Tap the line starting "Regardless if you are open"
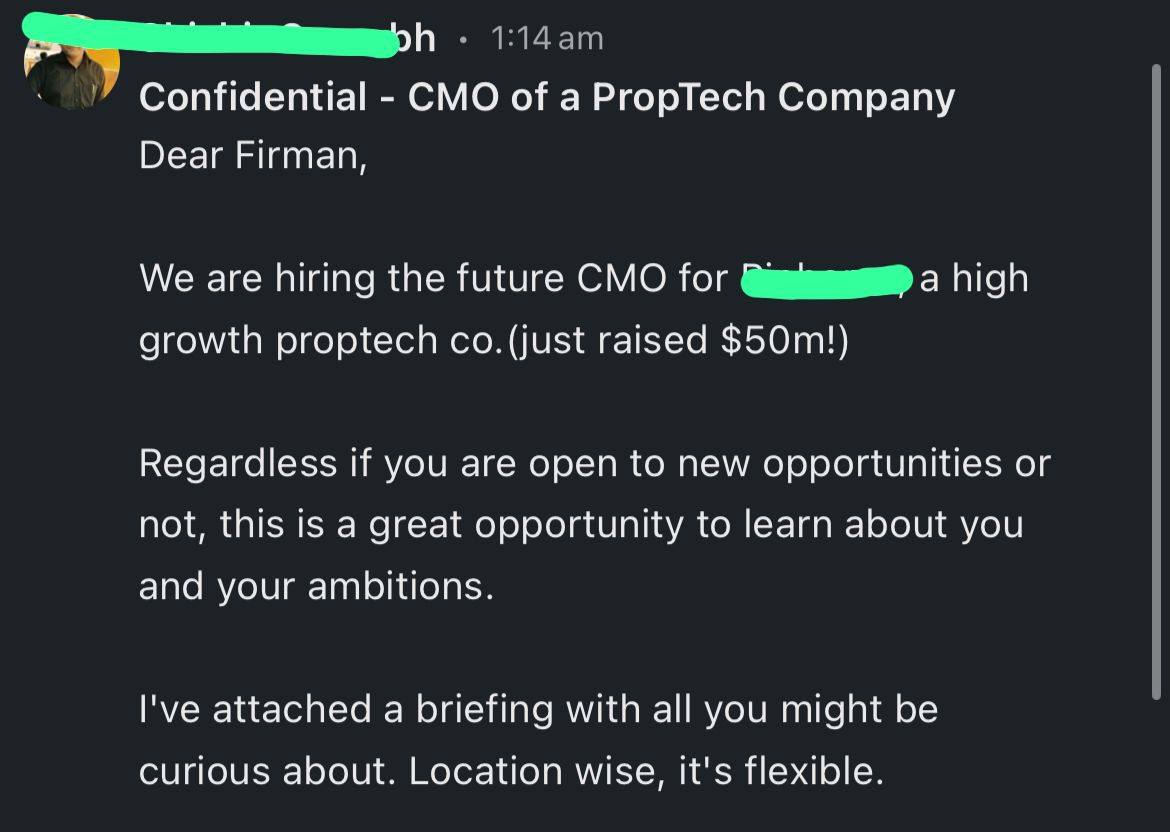The width and height of the screenshot is (1170, 832). [x=595, y=463]
